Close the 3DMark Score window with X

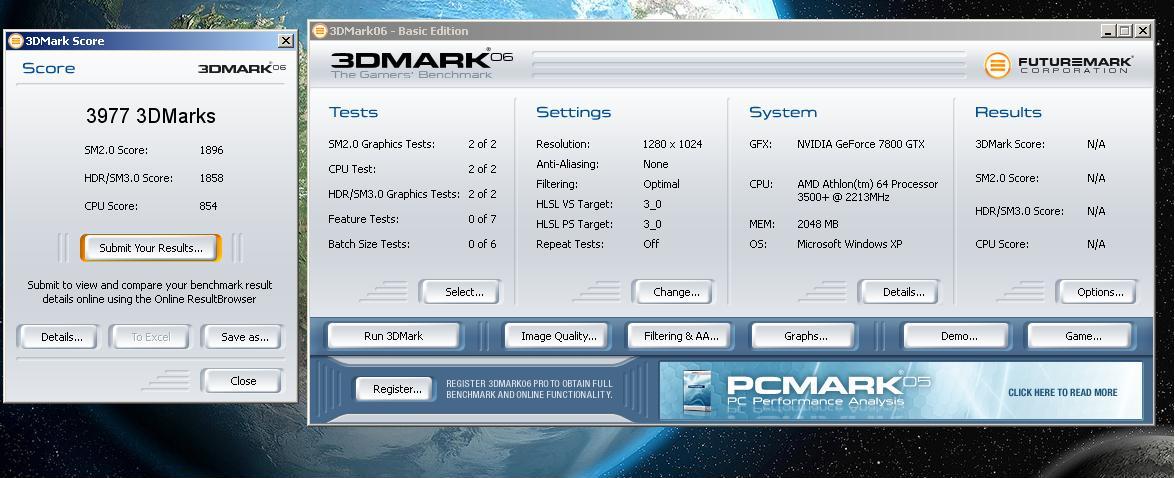click(x=286, y=40)
